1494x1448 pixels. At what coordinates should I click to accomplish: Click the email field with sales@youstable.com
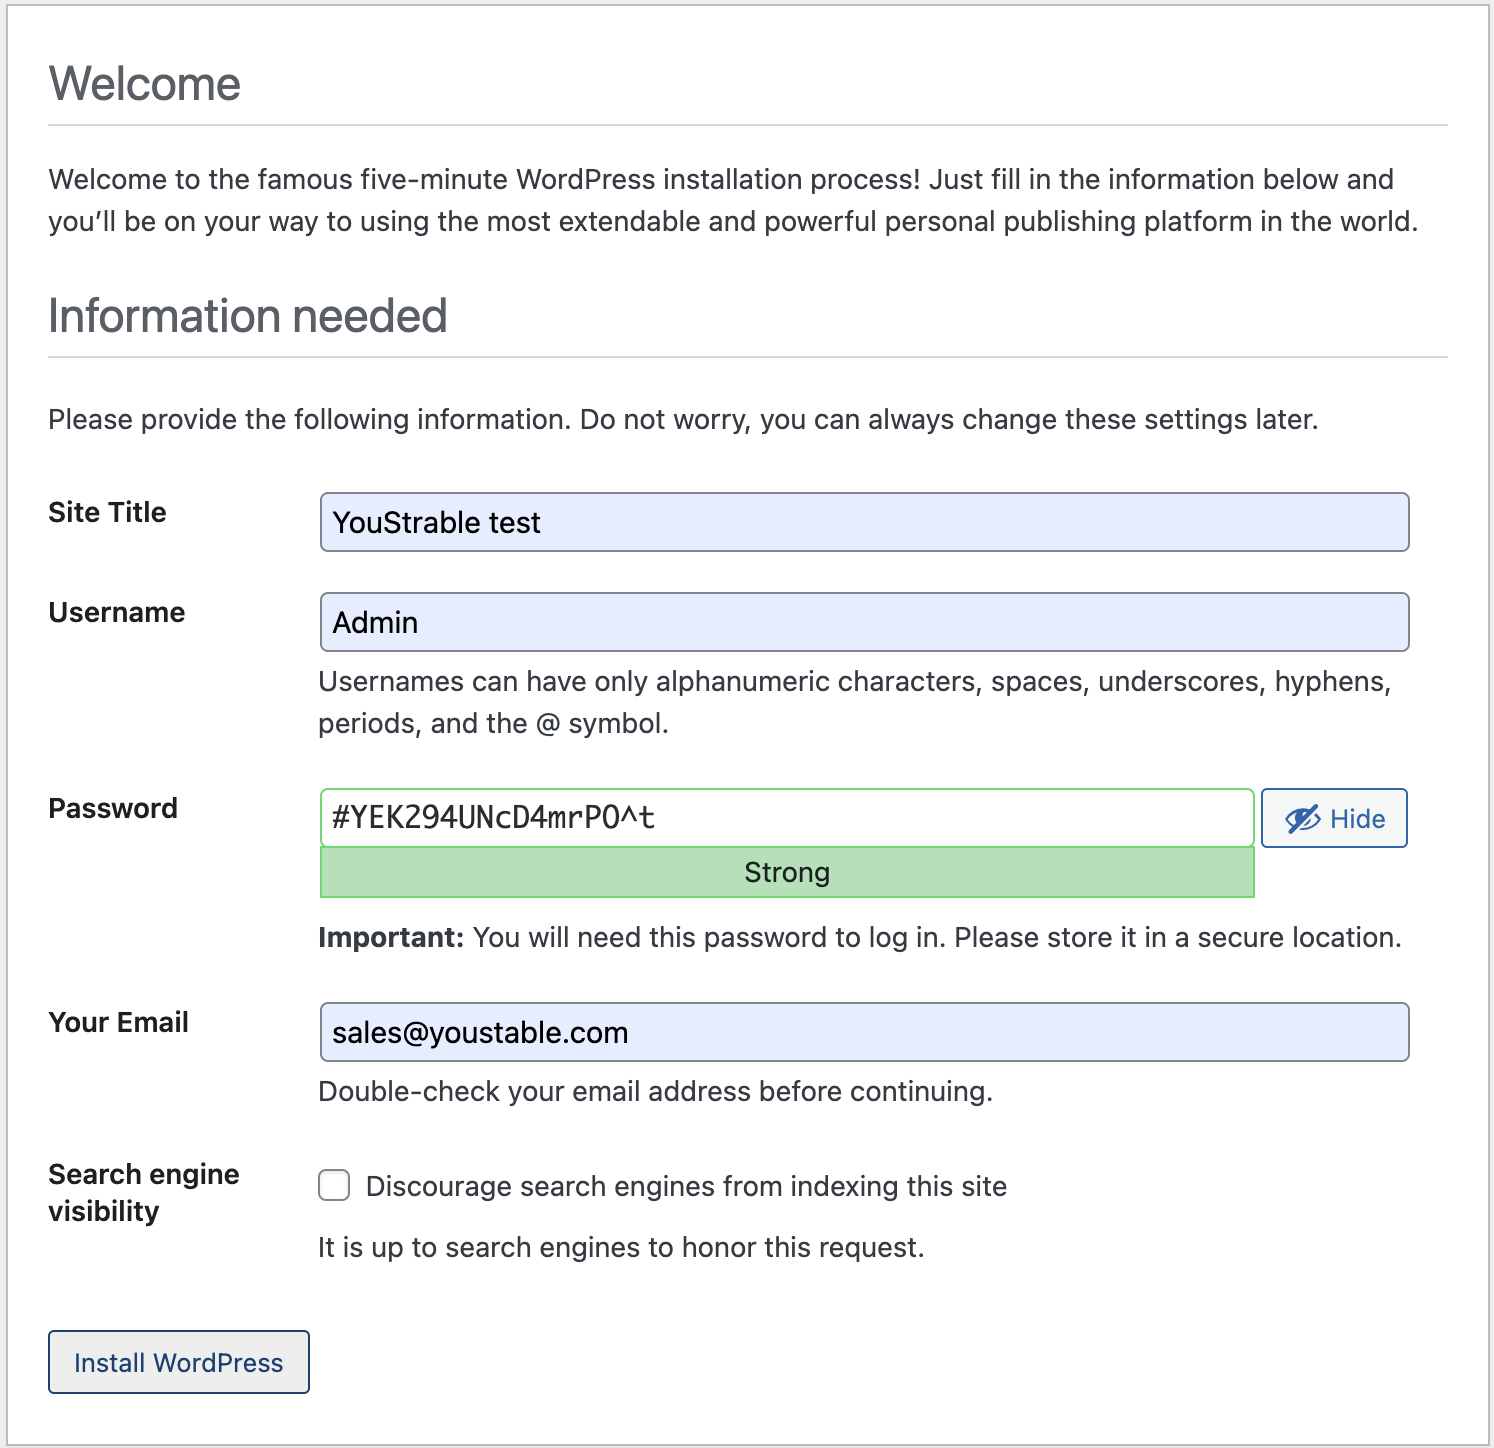click(864, 1032)
